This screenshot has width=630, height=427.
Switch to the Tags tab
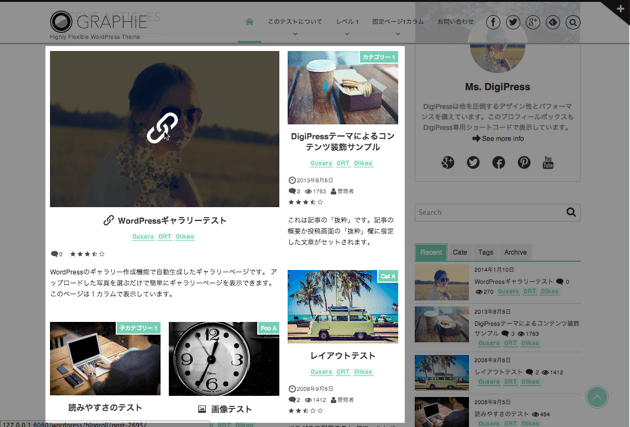tap(485, 252)
